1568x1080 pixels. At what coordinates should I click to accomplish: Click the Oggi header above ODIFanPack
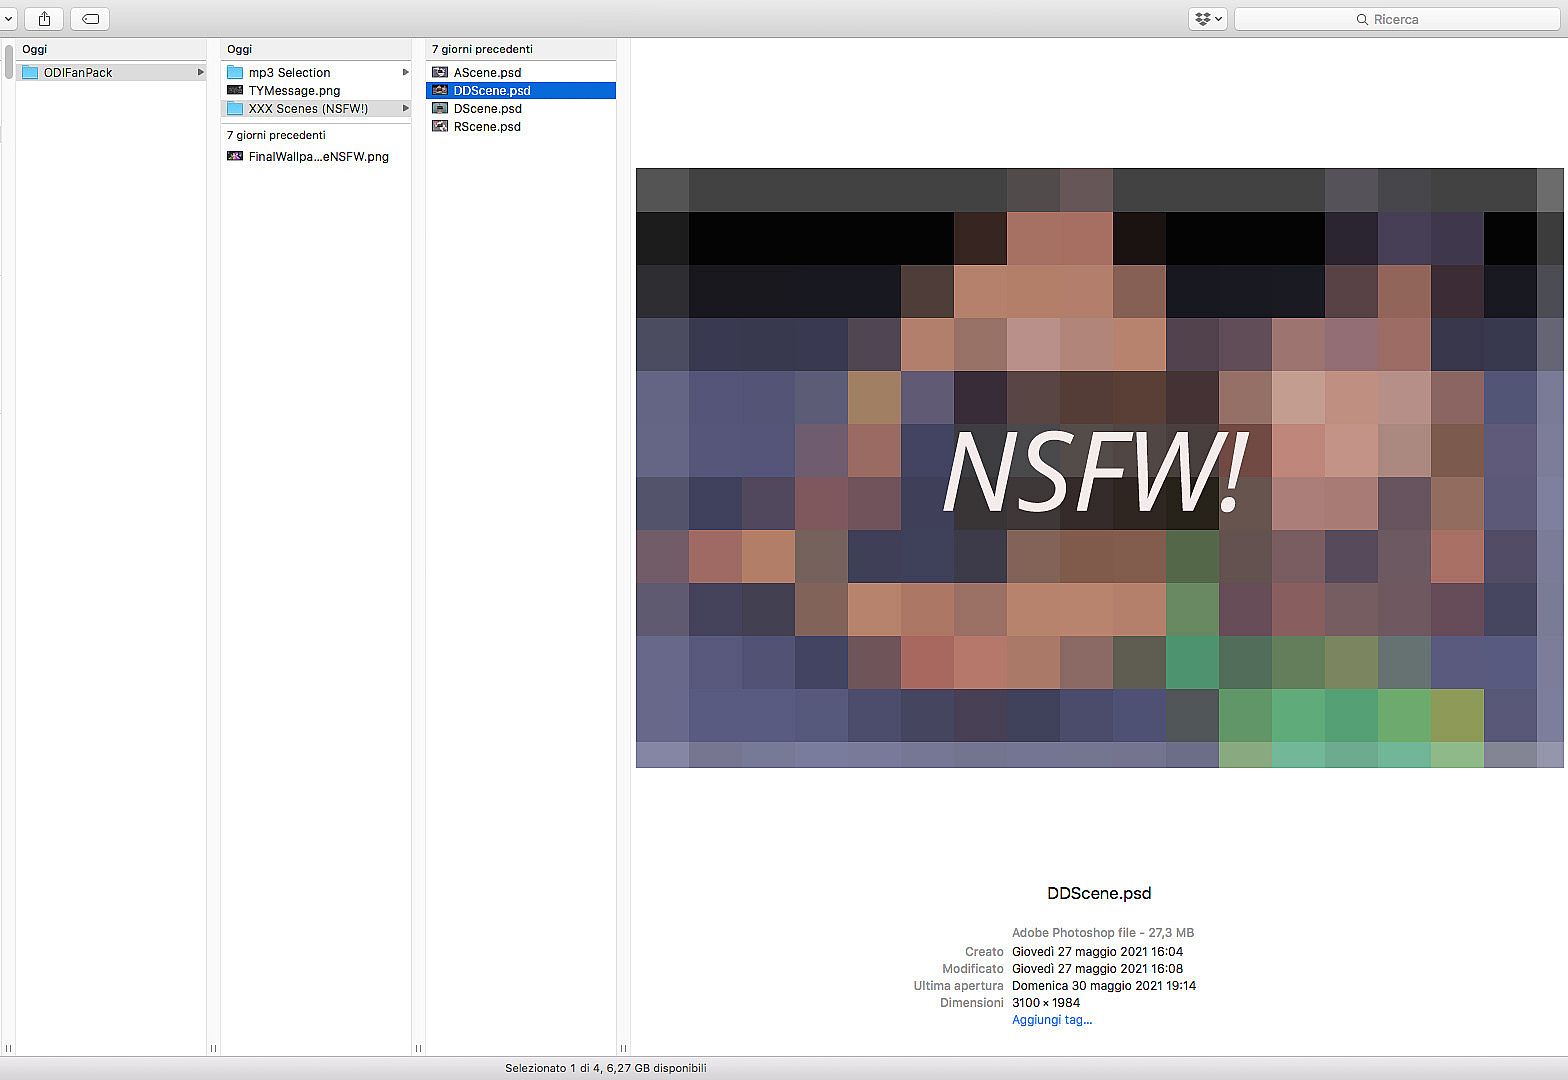pyautogui.click(x=34, y=49)
